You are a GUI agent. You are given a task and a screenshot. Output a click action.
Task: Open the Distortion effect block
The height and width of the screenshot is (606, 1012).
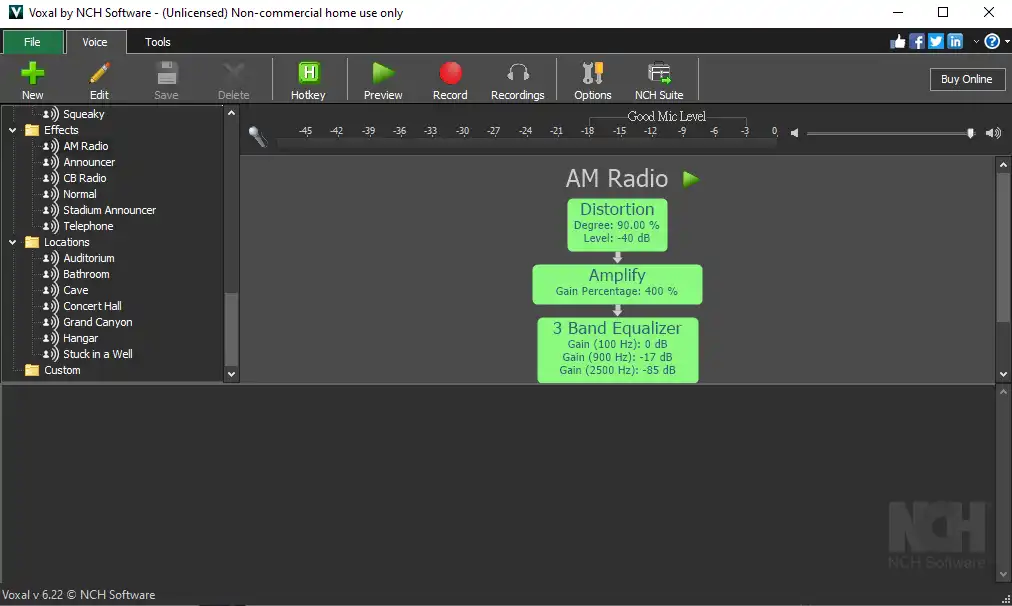tap(617, 224)
